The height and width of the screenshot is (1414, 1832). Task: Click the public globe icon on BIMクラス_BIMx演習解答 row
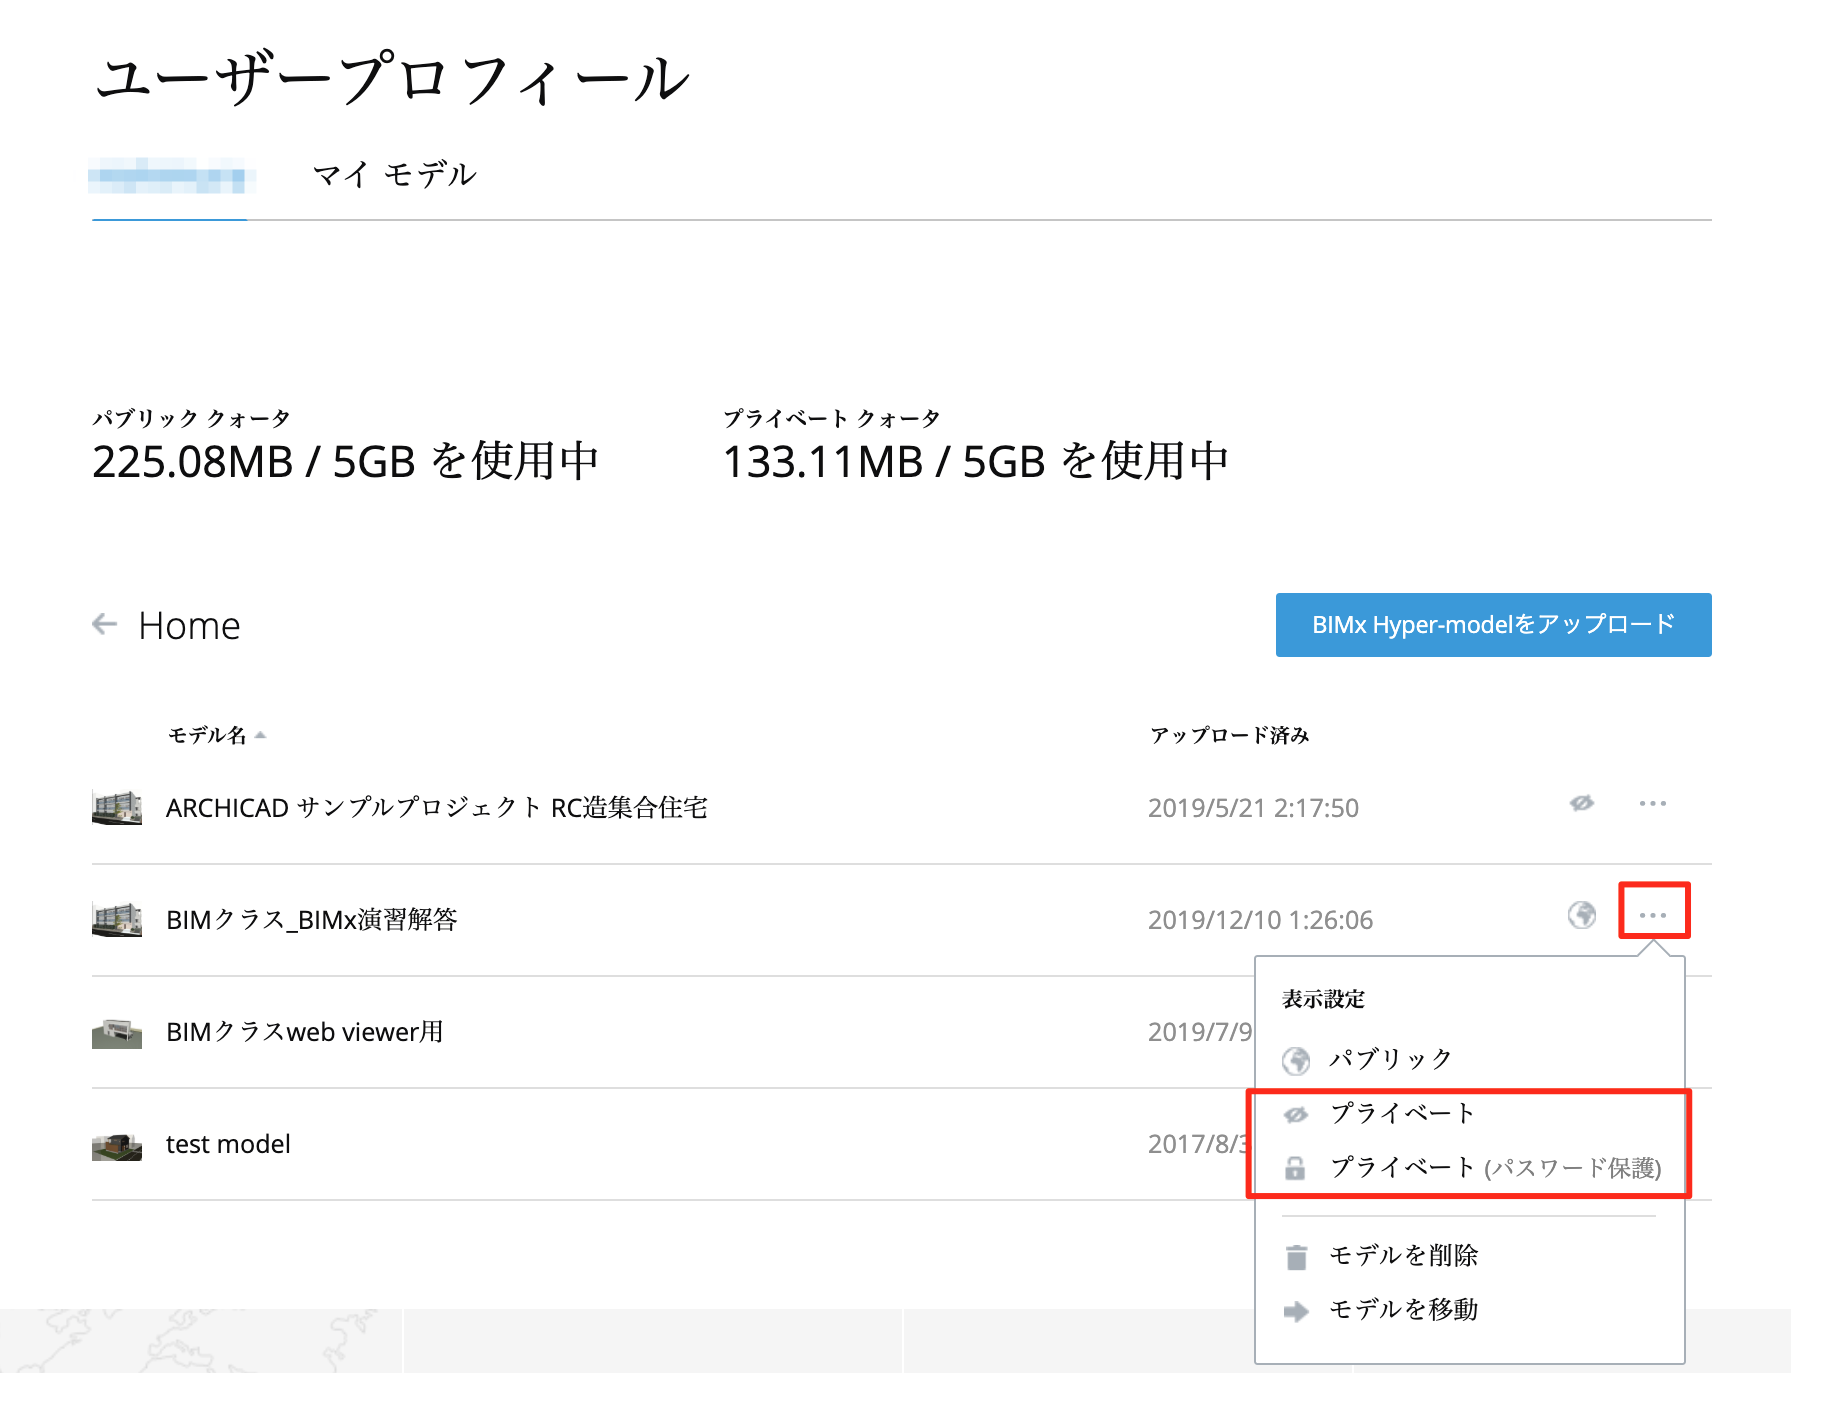point(1581,915)
